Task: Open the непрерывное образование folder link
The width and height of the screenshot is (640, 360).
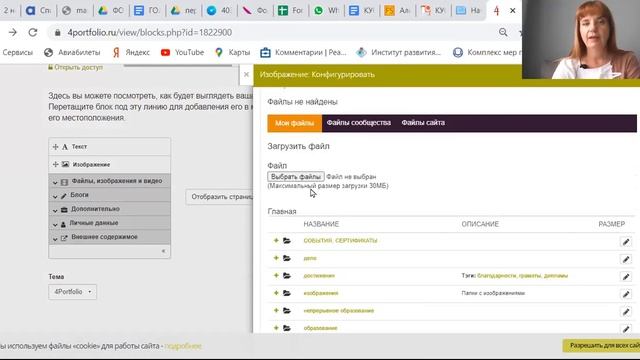Action: [x=338, y=311]
